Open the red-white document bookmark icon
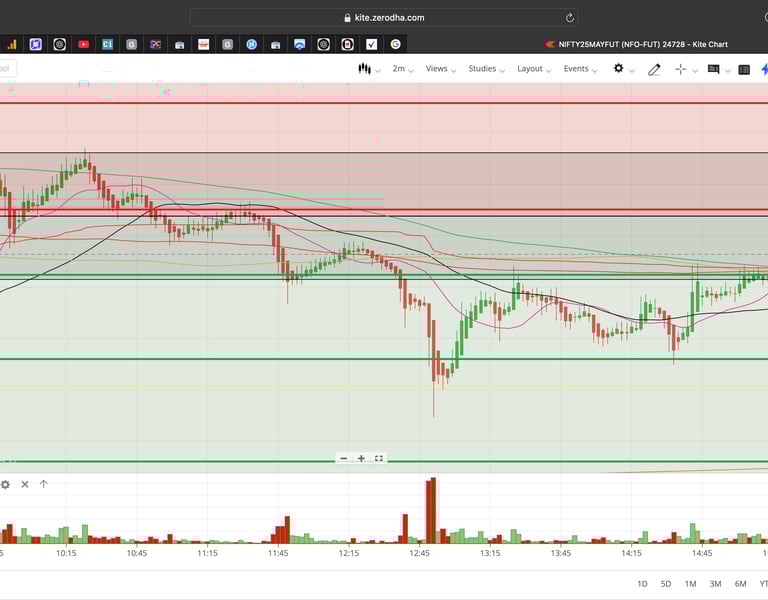 coord(203,45)
